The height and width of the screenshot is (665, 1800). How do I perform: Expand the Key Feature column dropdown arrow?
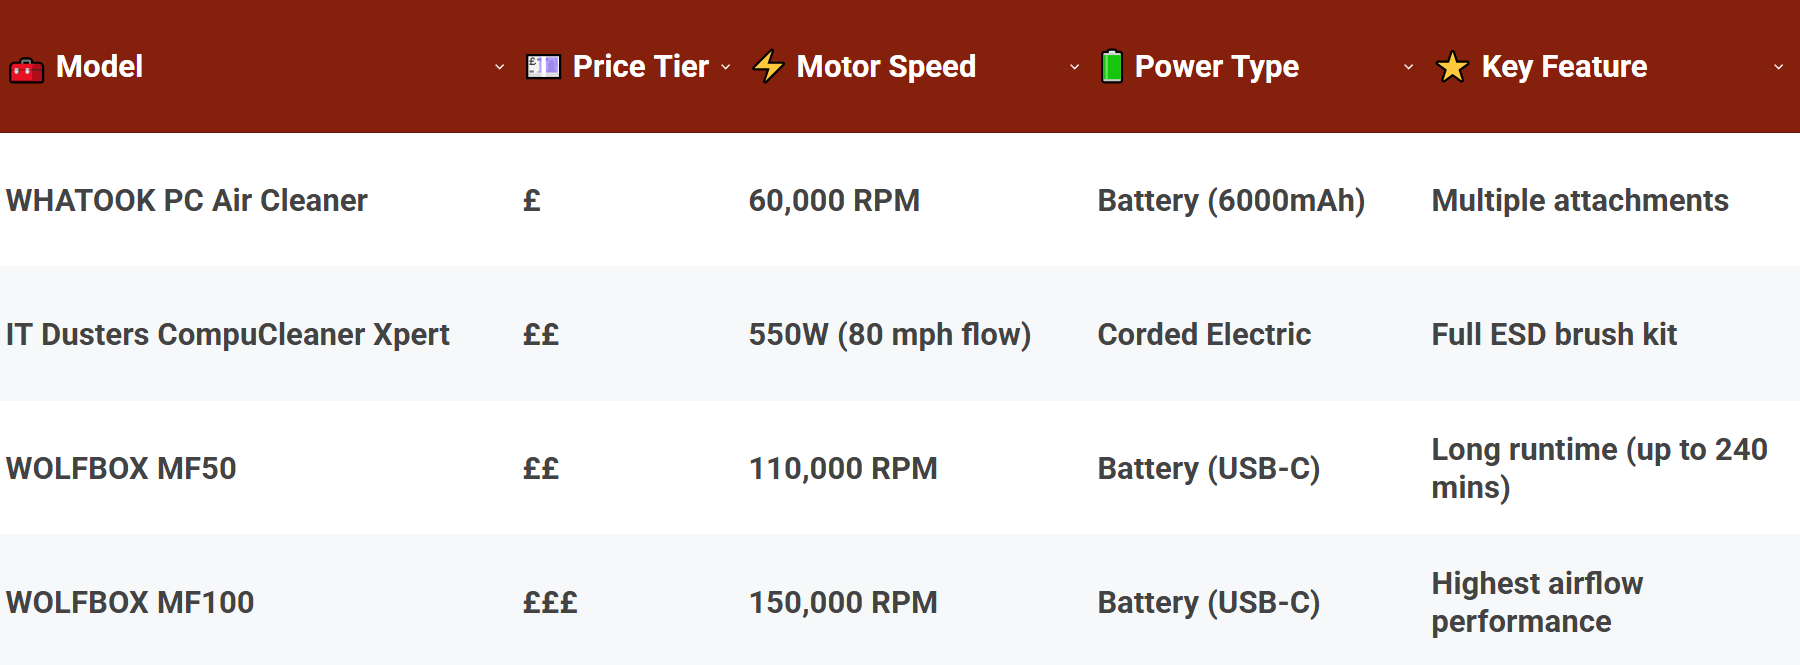point(1778,67)
